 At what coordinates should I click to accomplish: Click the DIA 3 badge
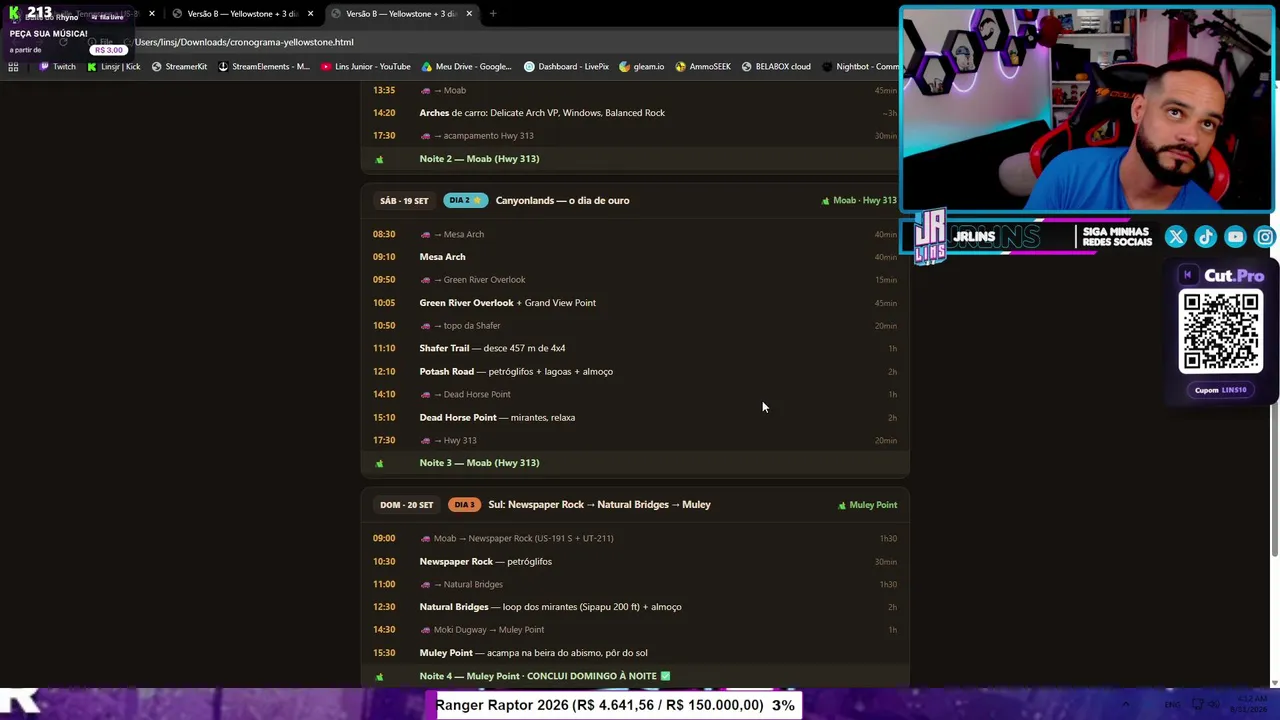click(x=464, y=505)
